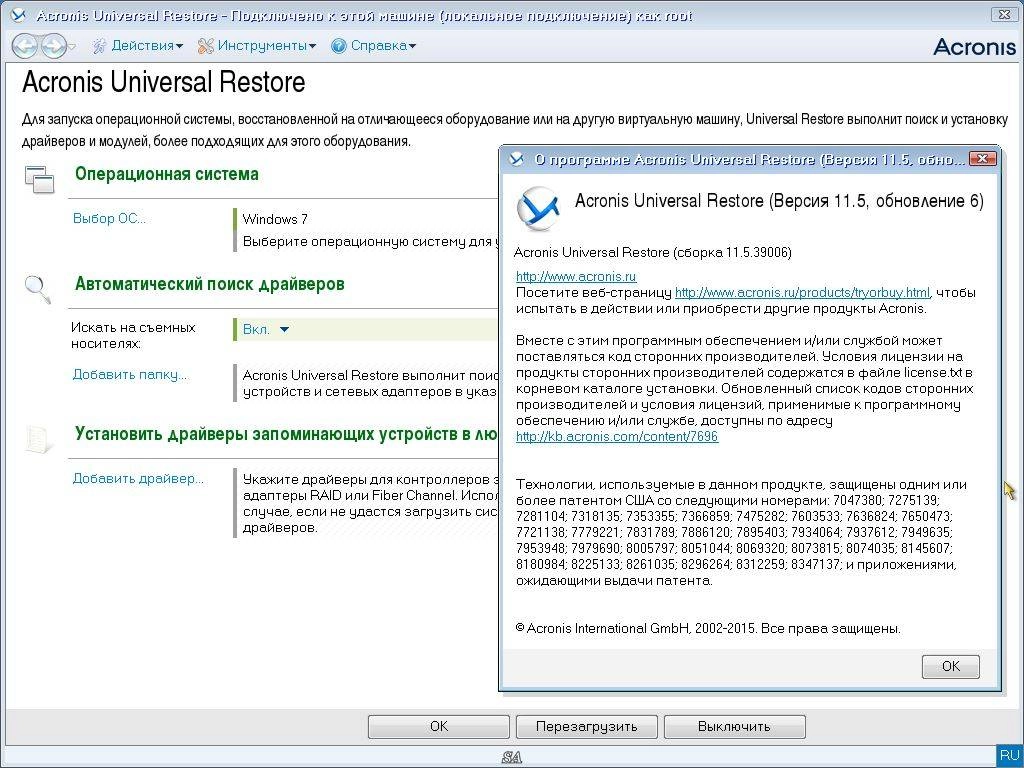Click the Действия gear icon
The image size is (1024, 768).
pos(99,46)
